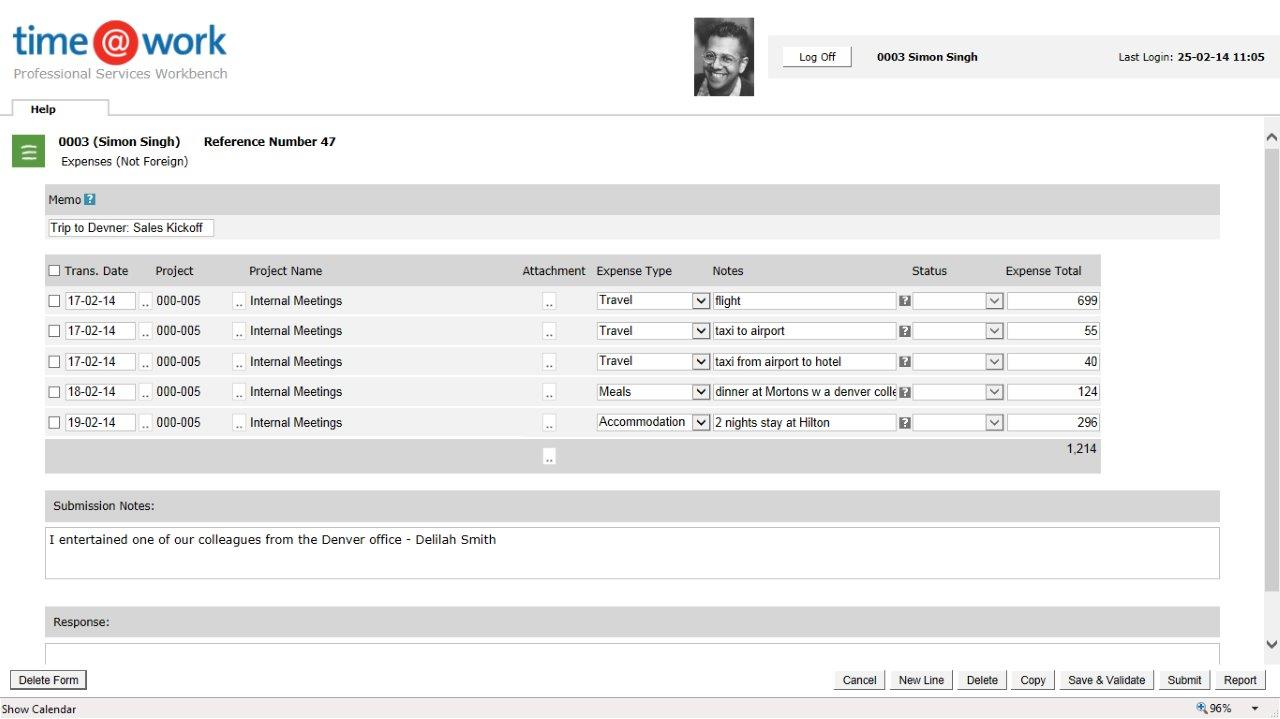This screenshot has width=1280, height=719.
Task: Open the green menu icon beside 0003 (Simon Singh)
Action: [x=28, y=151]
